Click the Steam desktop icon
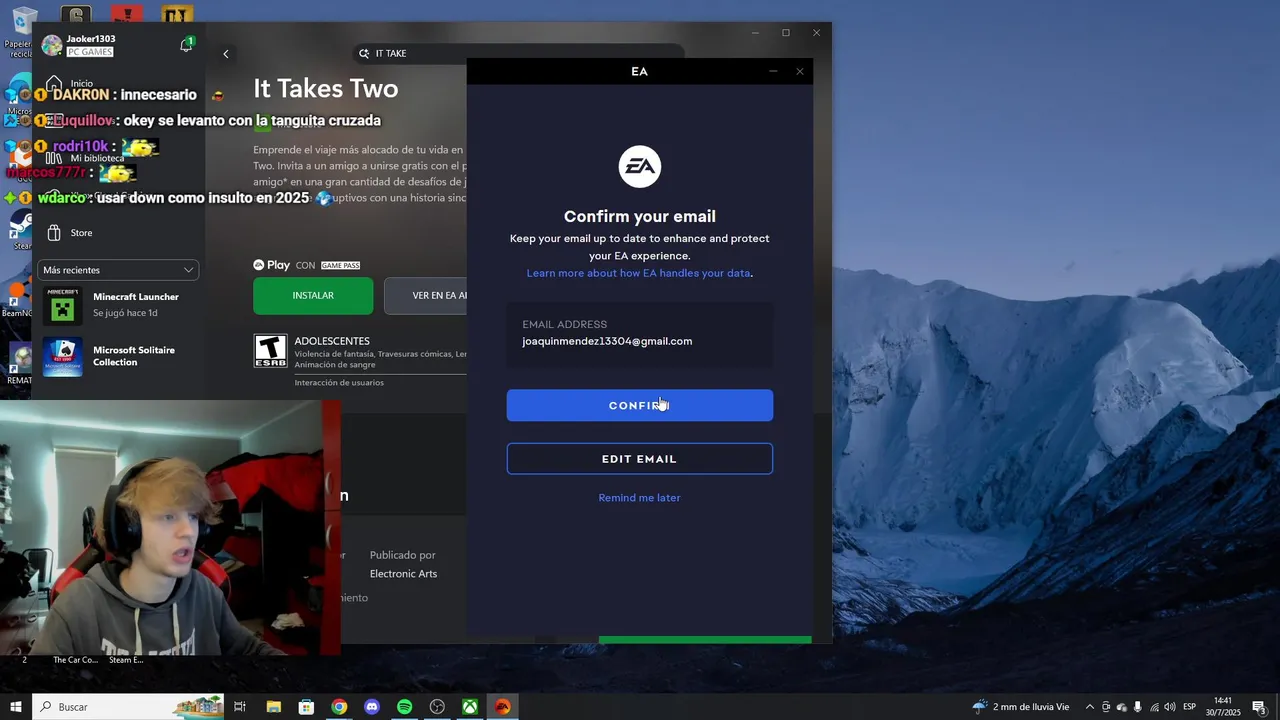Viewport: 1280px width, 720px height. click(18, 230)
